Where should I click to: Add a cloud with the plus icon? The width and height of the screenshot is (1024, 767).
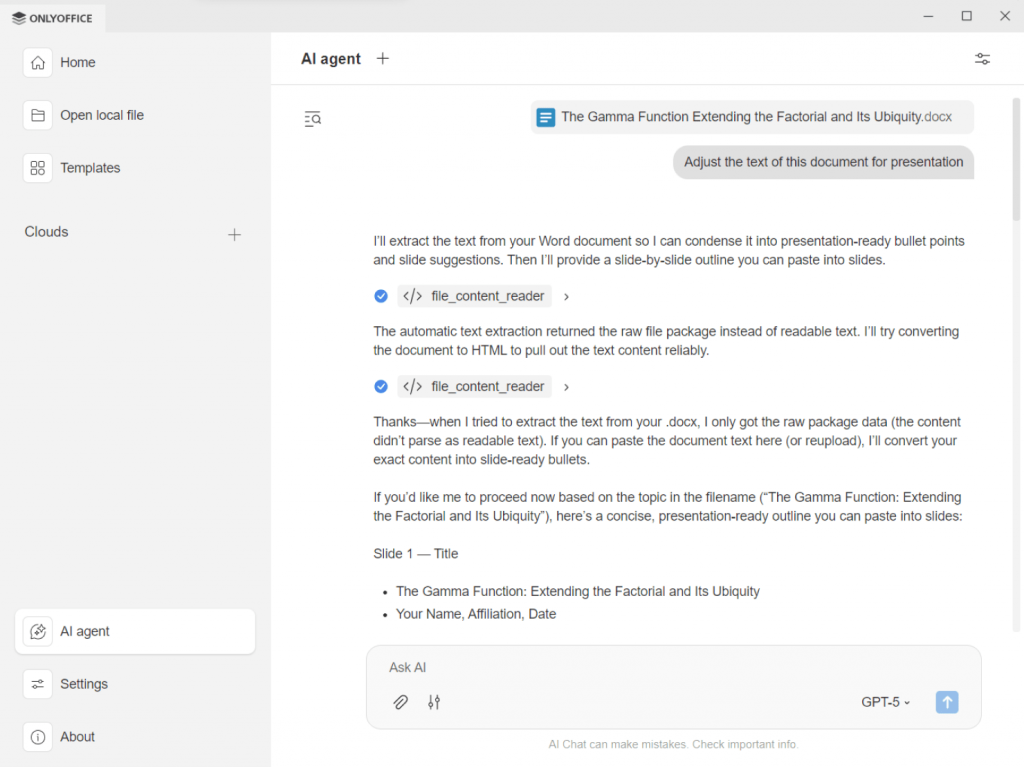coord(234,235)
